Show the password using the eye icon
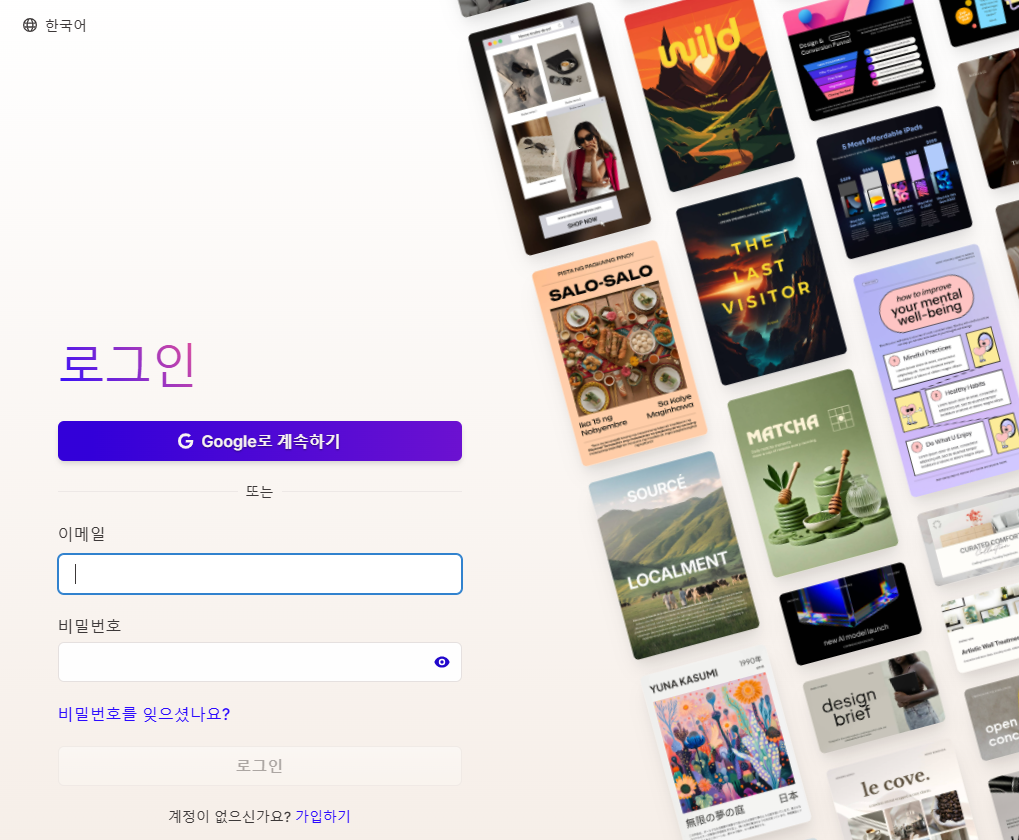Viewport: 1019px width, 840px height. coord(441,661)
